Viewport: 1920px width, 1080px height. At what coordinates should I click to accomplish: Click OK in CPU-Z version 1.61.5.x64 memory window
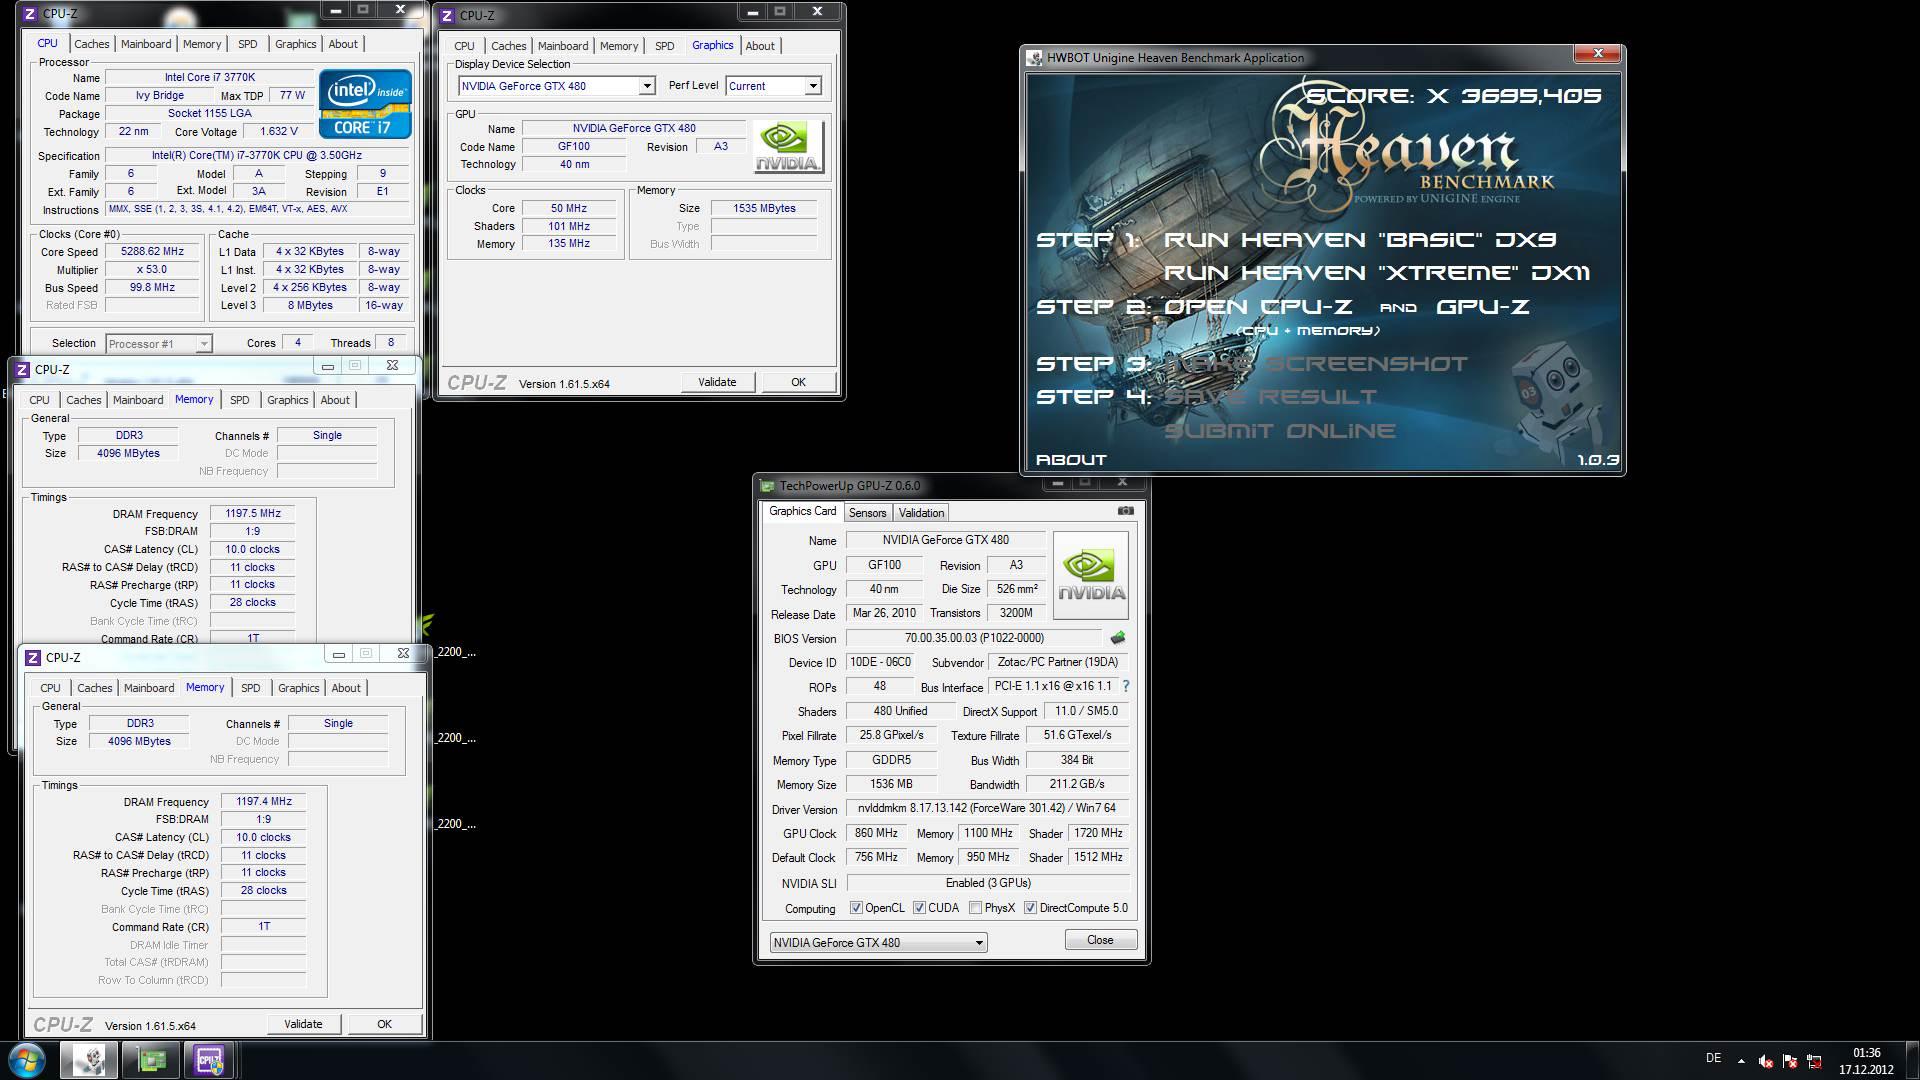(x=384, y=1024)
